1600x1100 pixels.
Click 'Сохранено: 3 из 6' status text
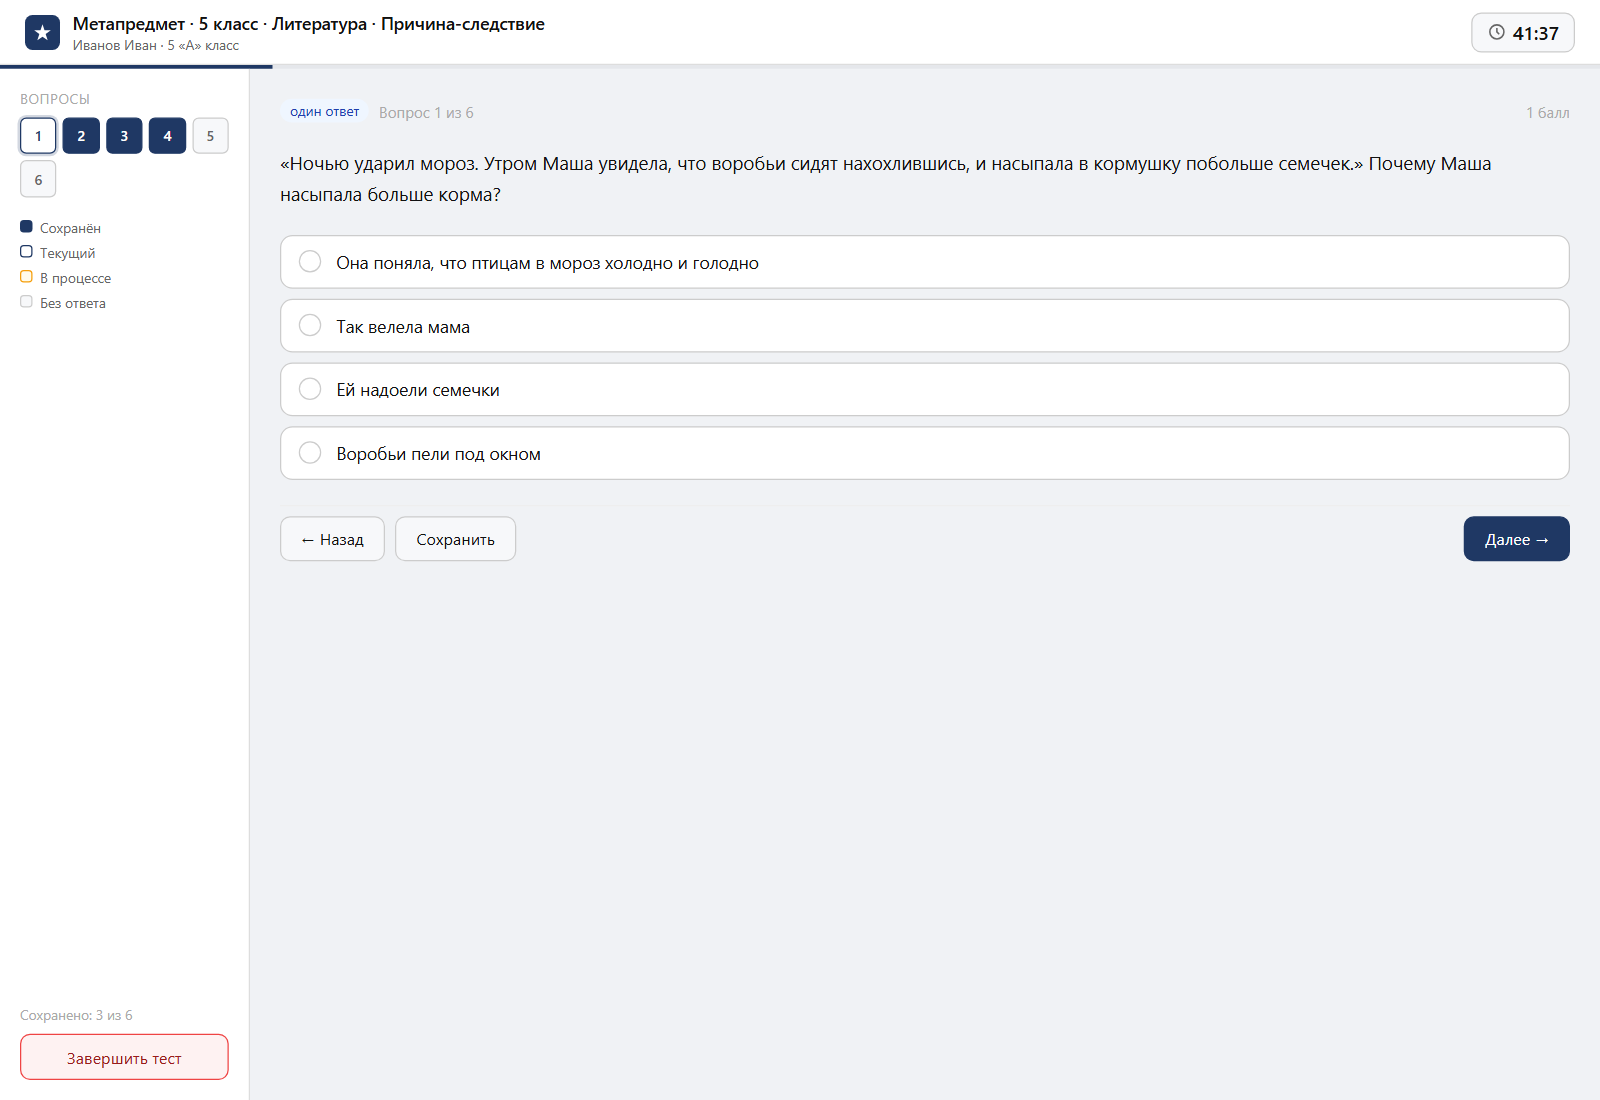click(76, 1015)
